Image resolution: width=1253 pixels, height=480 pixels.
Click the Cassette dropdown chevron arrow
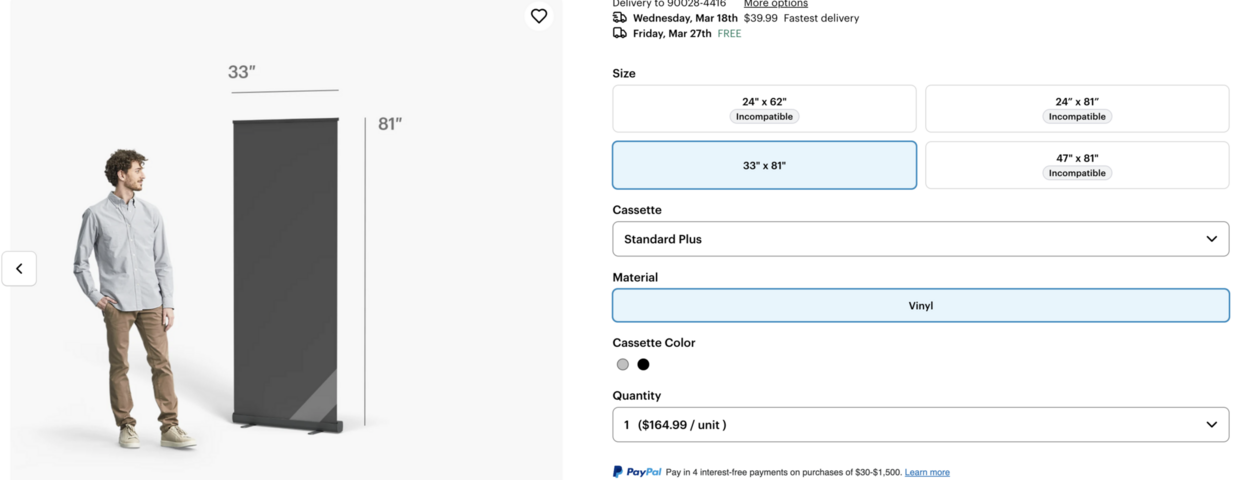[x=1211, y=239]
